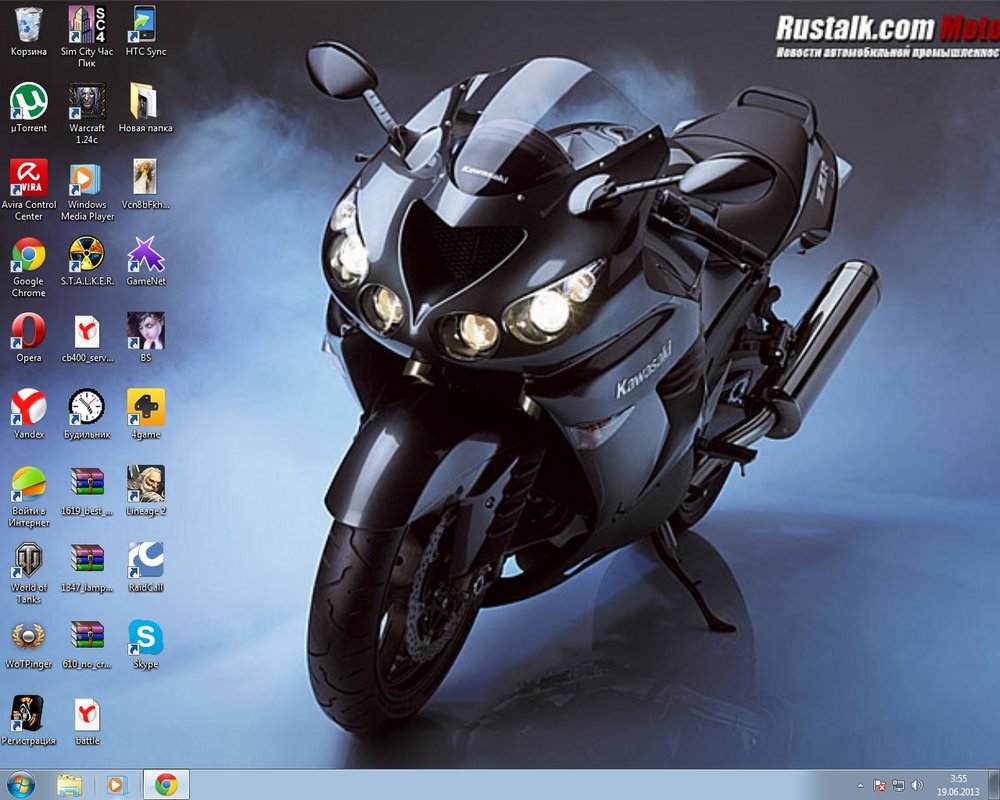The image size is (1000, 800).
Task: Select the Google Chrome desktop icon
Action: coord(29,255)
